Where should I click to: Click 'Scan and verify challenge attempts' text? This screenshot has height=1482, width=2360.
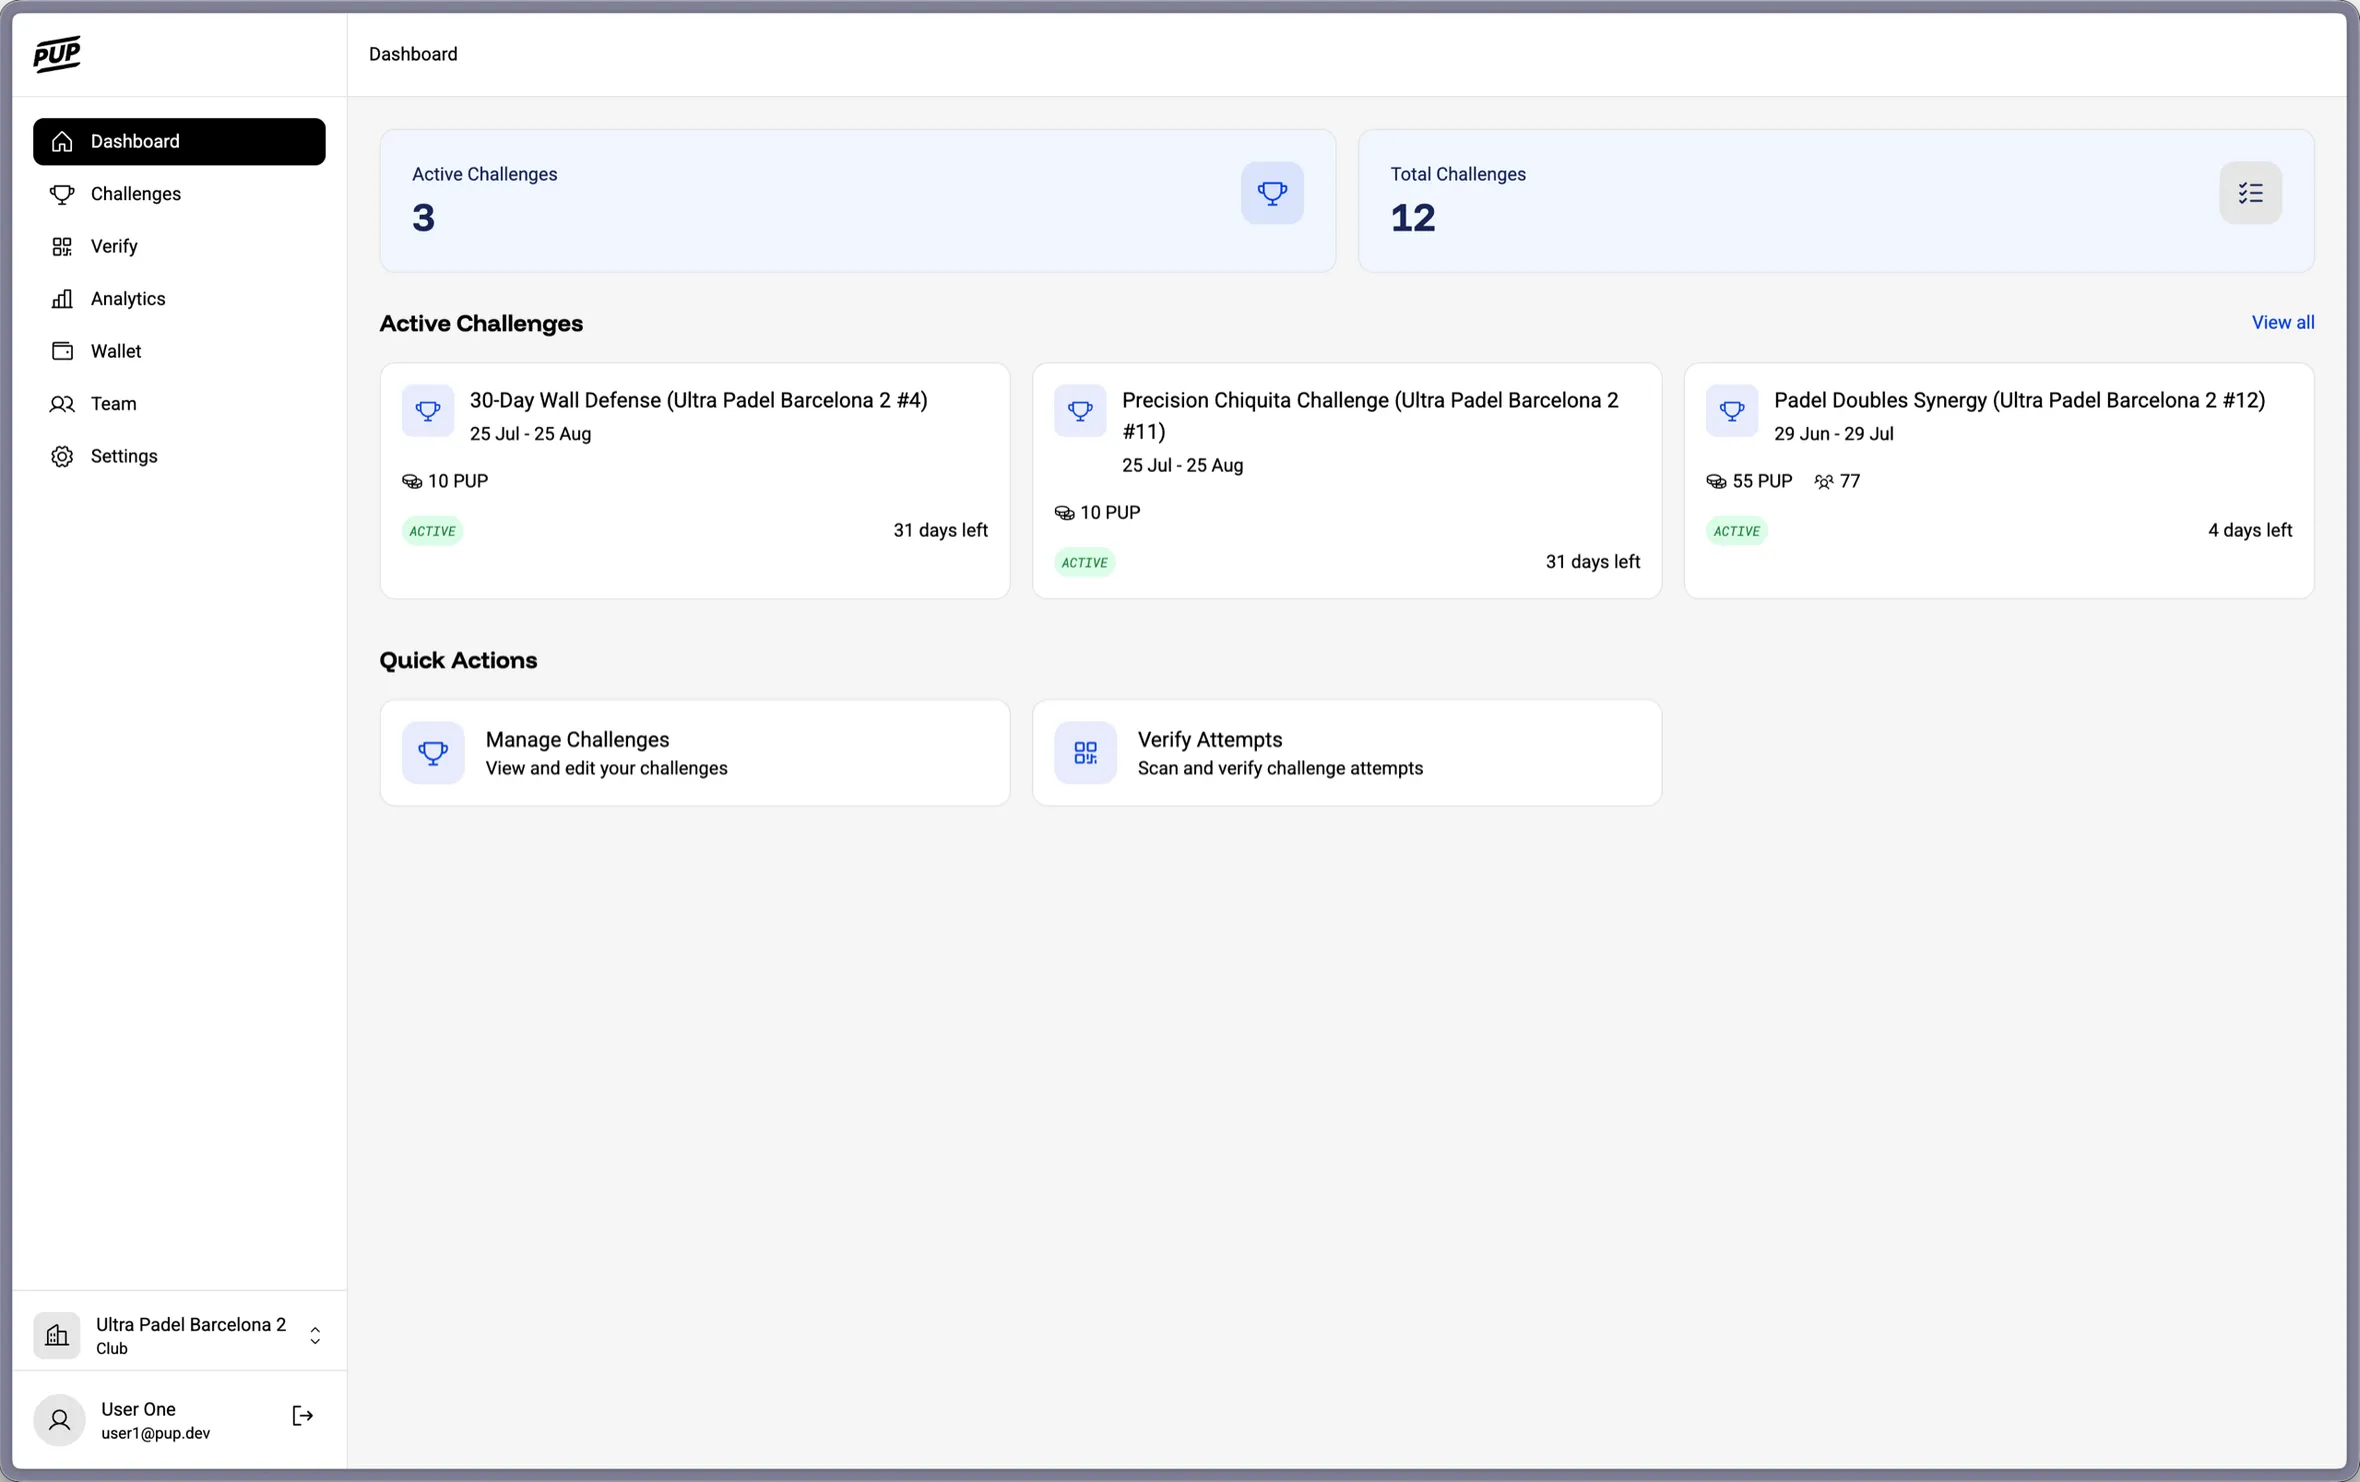(1280, 769)
